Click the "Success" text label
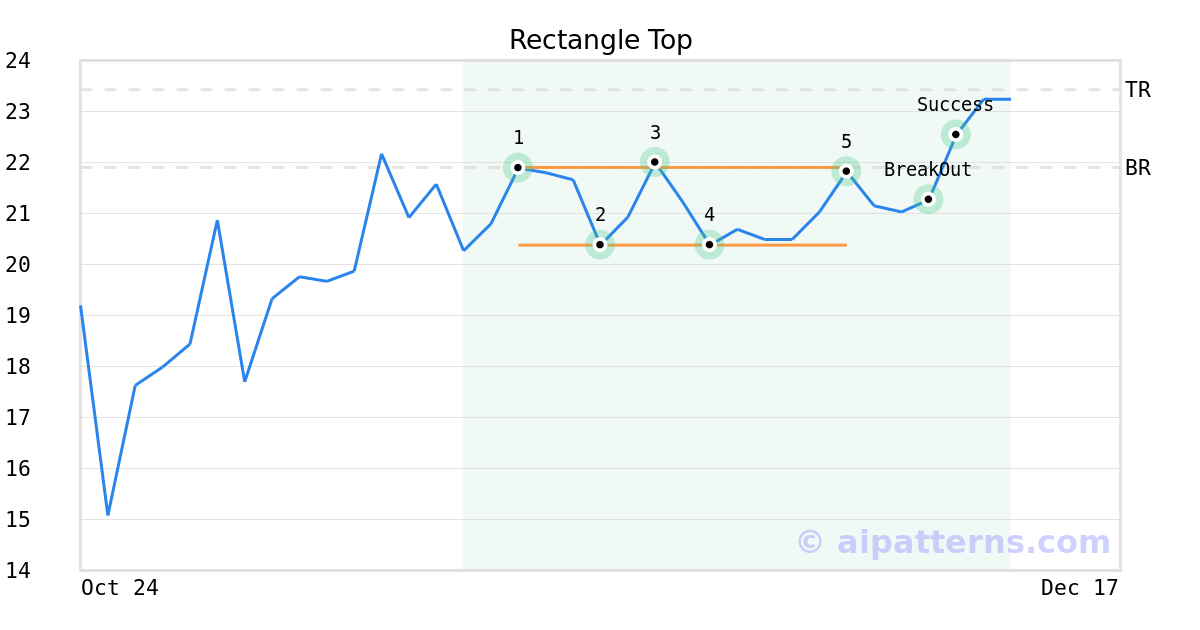Viewport: 1200px width, 630px height. 955,105
